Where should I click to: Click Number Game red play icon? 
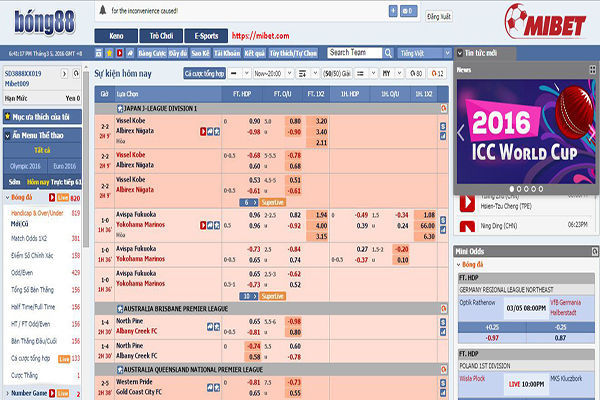click(52, 393)
